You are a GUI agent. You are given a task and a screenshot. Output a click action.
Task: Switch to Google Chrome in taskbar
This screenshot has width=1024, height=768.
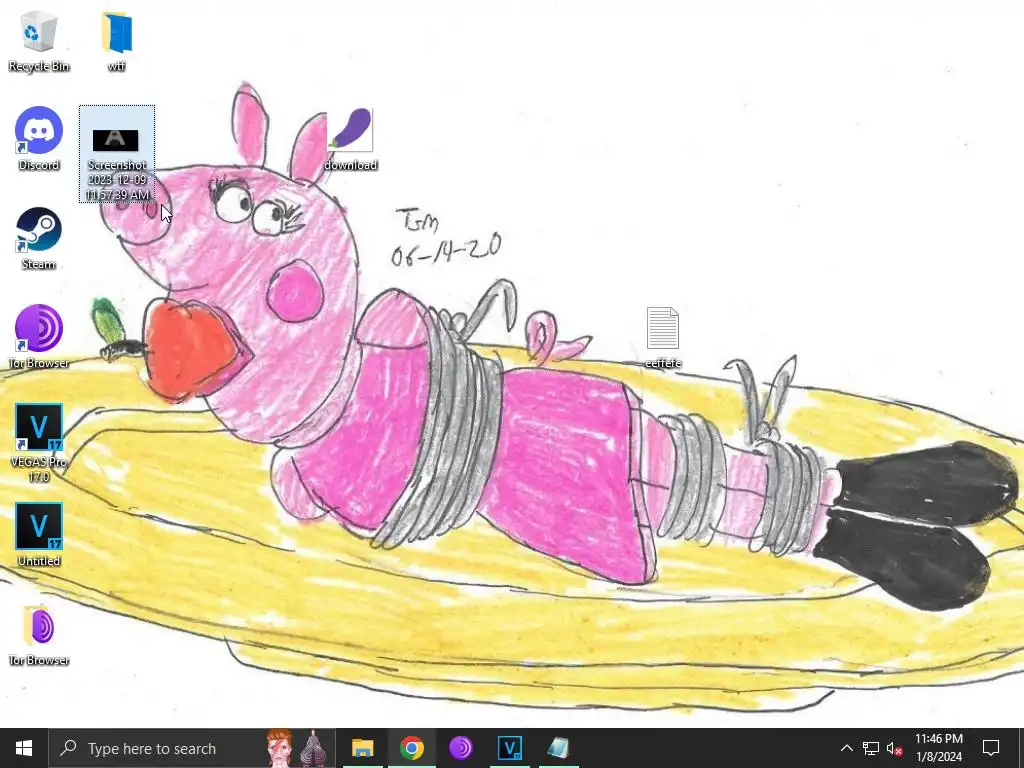click(x=411, y=748)
